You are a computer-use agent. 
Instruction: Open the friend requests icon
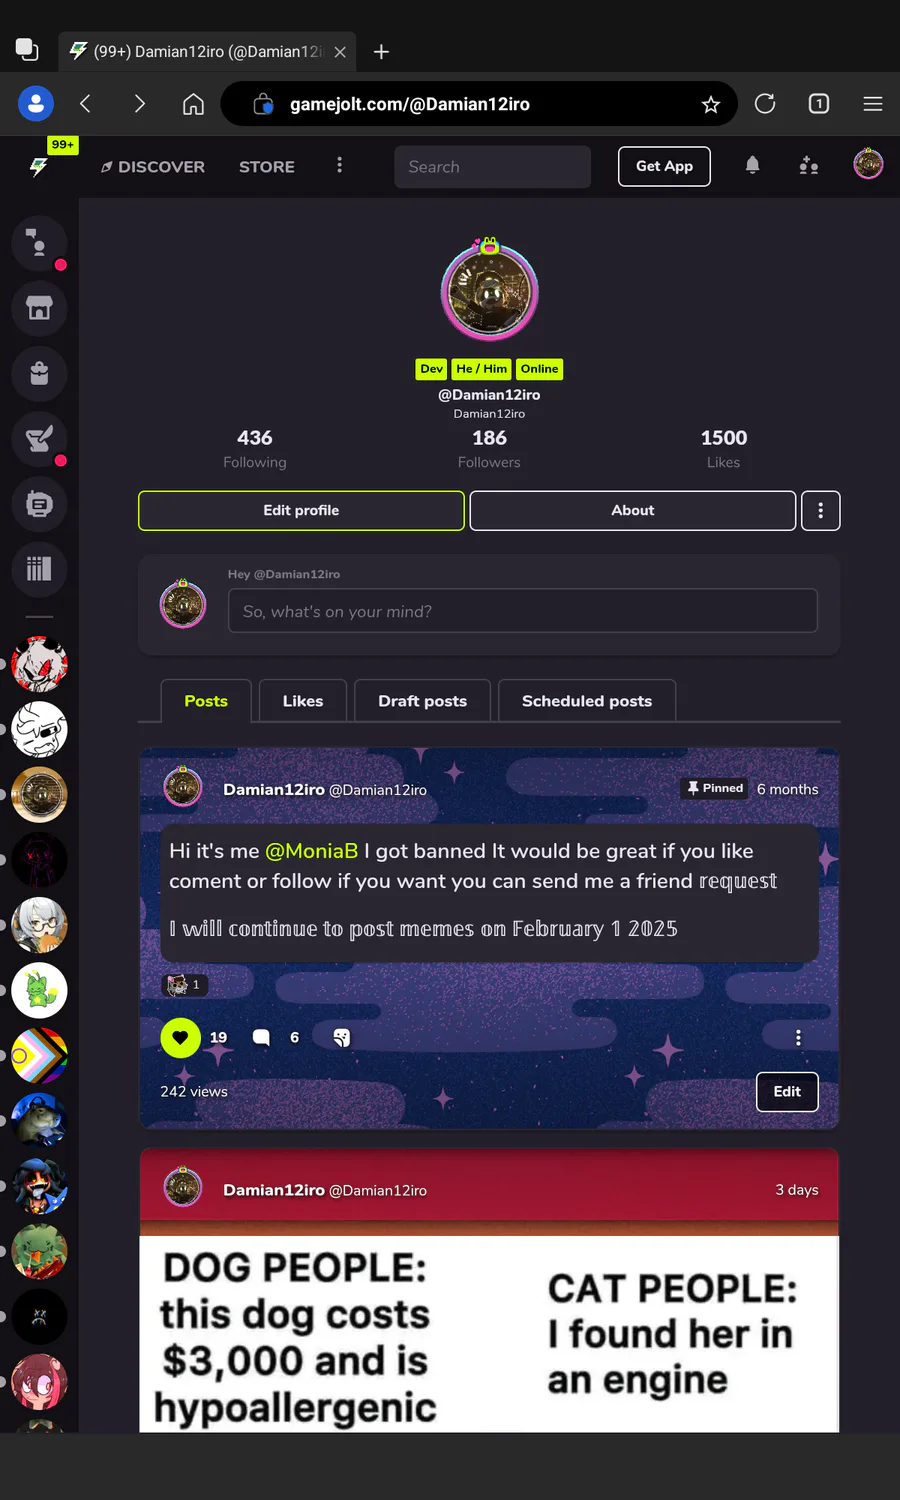pyautogui.click(x=809, y=166)
